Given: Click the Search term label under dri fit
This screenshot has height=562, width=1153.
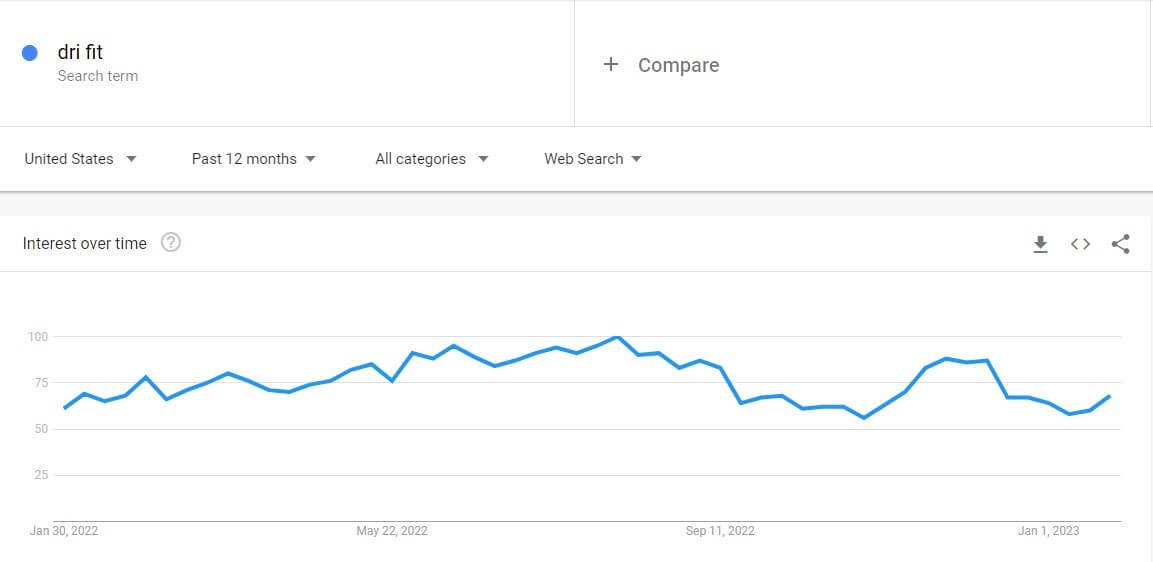Looking at the screenshot, I should coord(98,76).
